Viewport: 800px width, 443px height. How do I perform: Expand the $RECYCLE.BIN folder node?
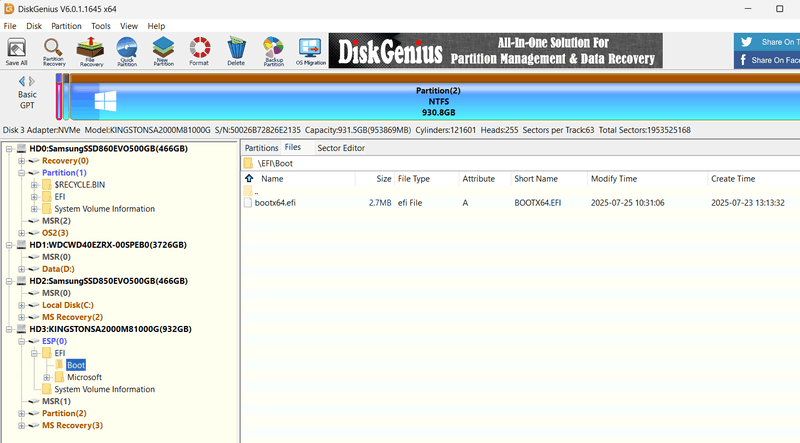(x=34, y=185)
